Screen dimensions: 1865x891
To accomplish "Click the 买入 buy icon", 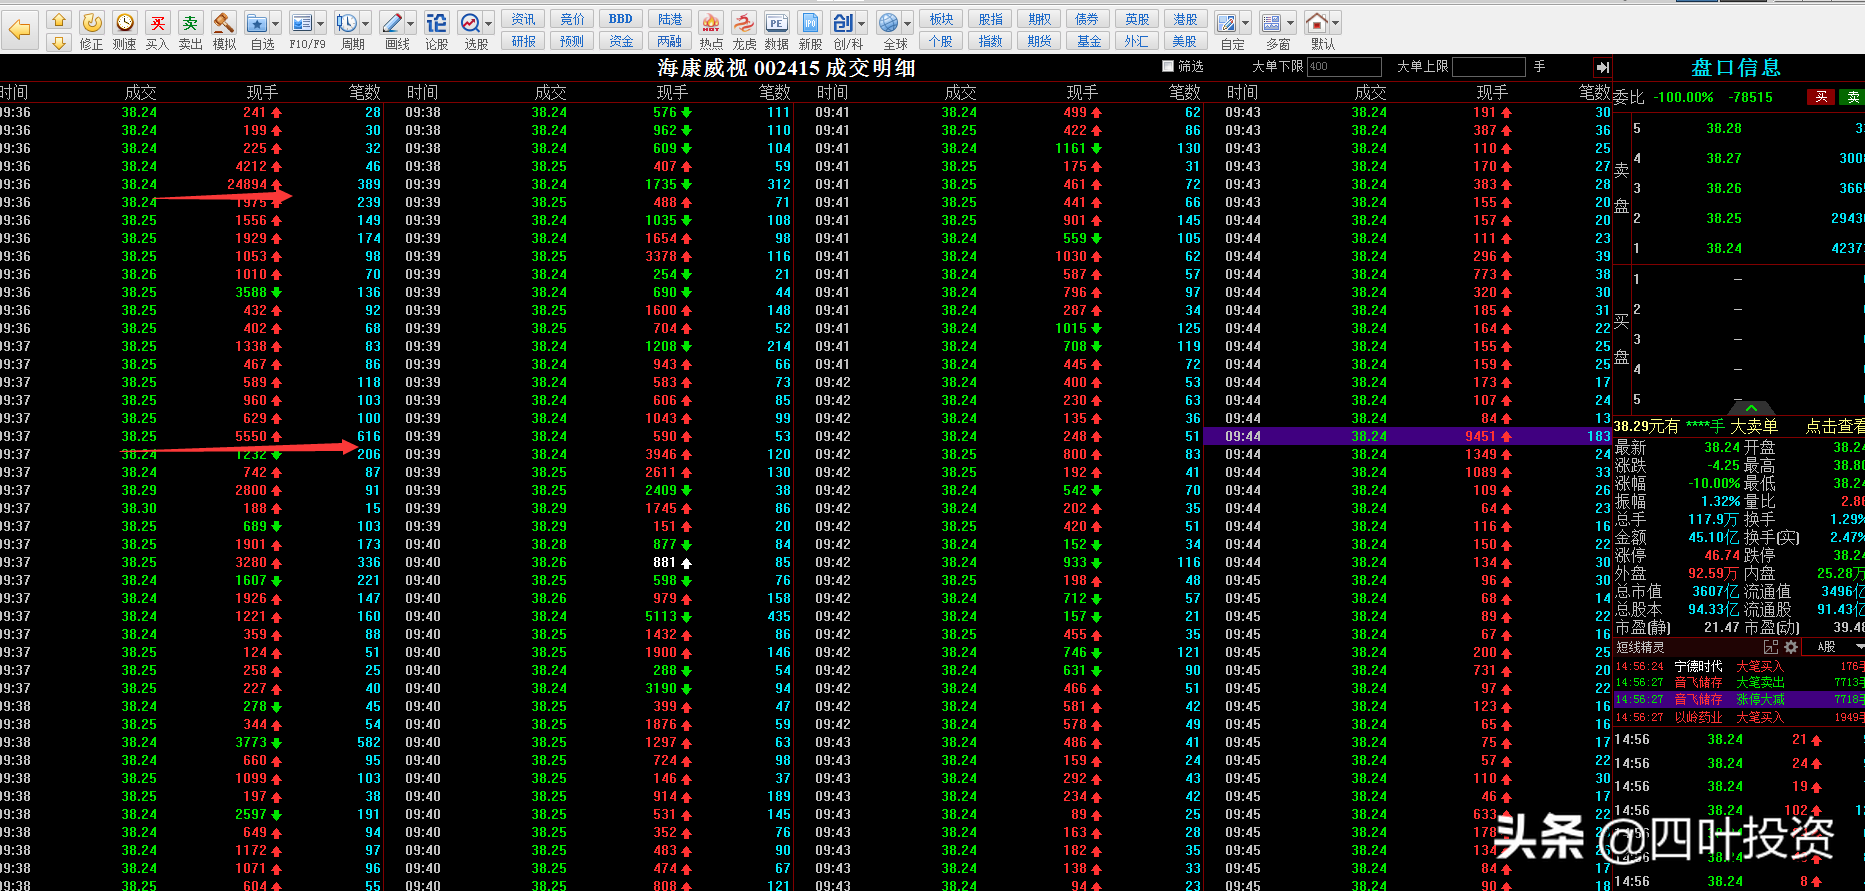I will tap(157, 31).
